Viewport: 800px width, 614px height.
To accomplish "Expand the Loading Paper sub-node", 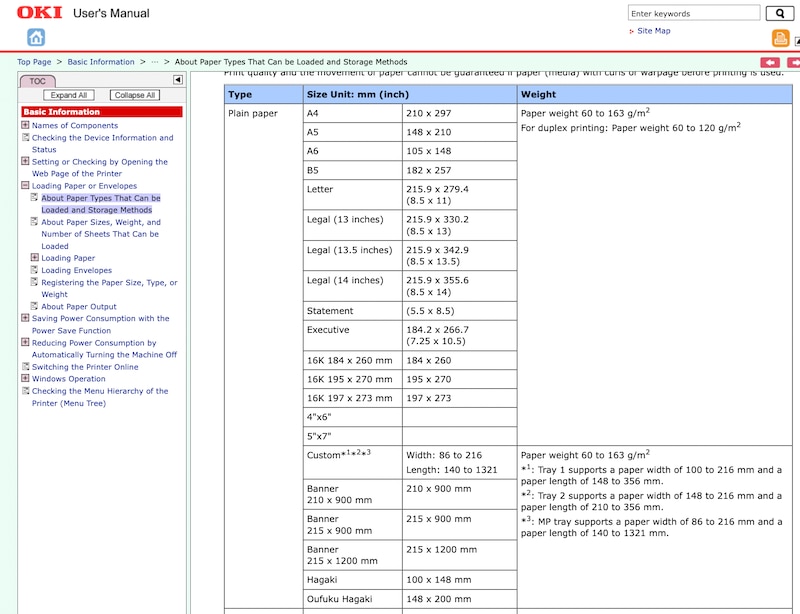I will click(x=34, y=258).
